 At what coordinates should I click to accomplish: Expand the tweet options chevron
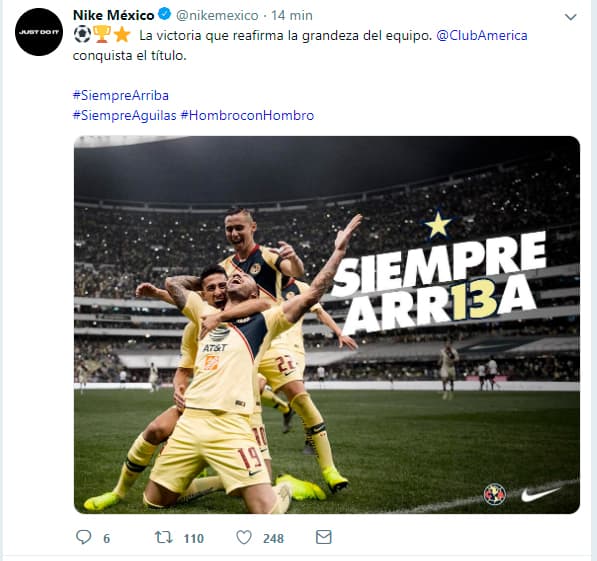570,17
